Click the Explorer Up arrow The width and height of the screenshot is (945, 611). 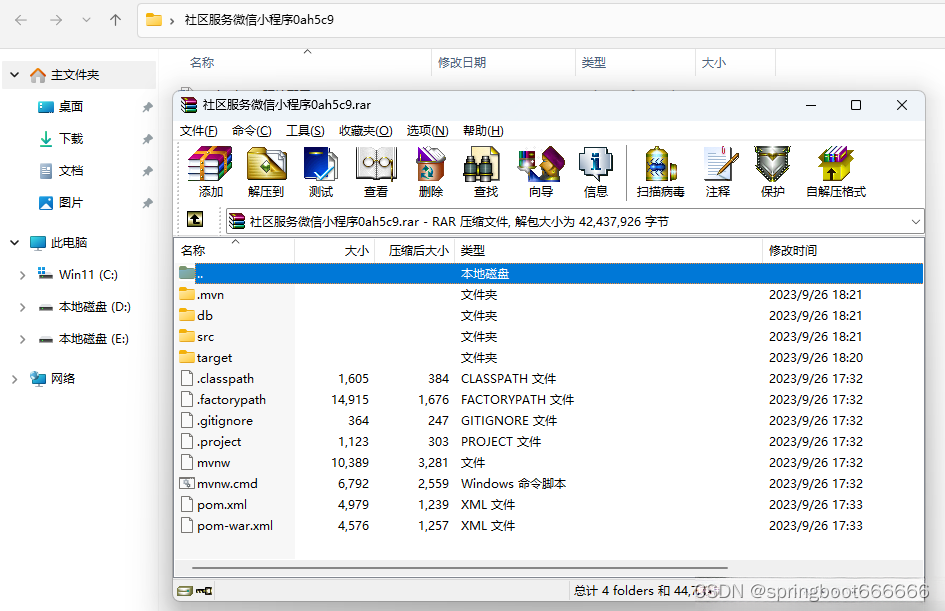pos(116,20)
